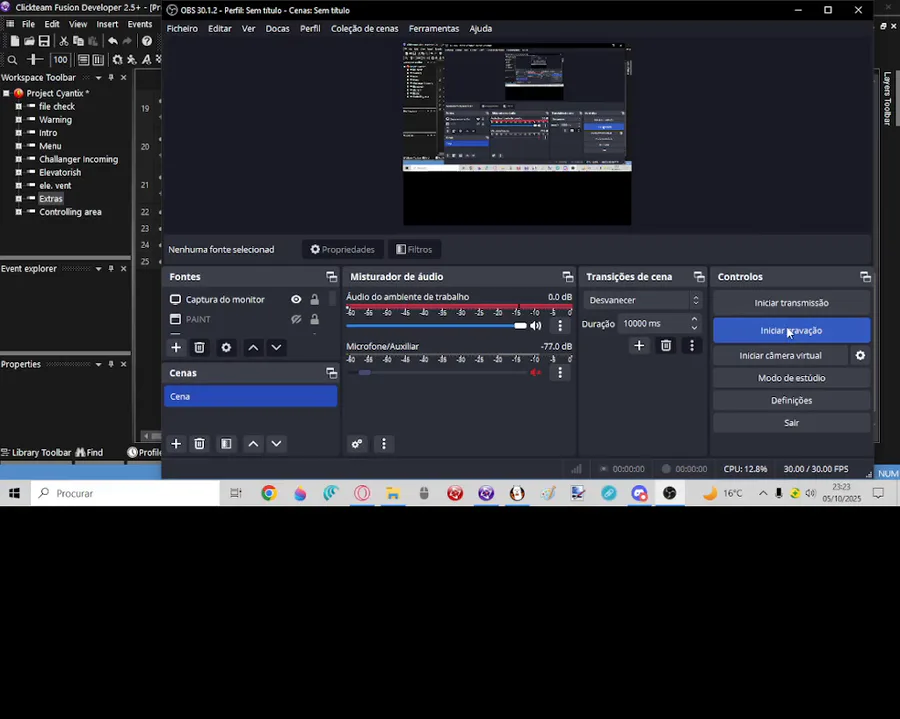The height and width of the screenshot is (719, 900).
Task: Click Sair to exit OBS
Action: (792, 423)
